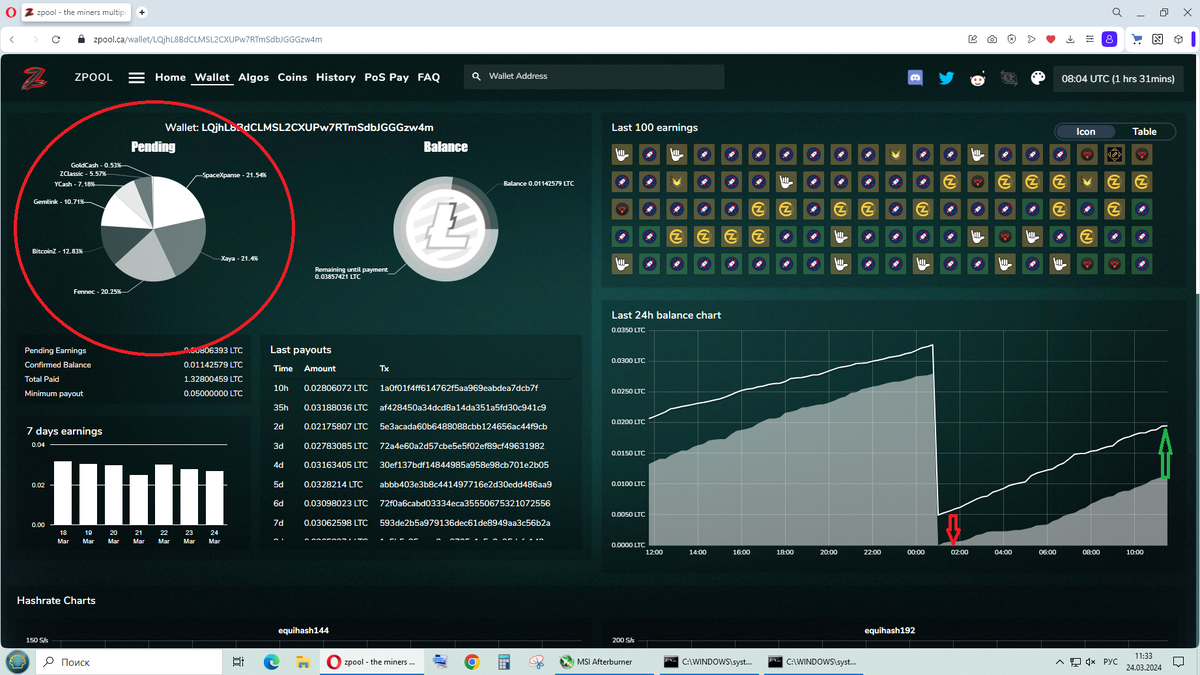Open the zpool Discord link

coord(915,78)
